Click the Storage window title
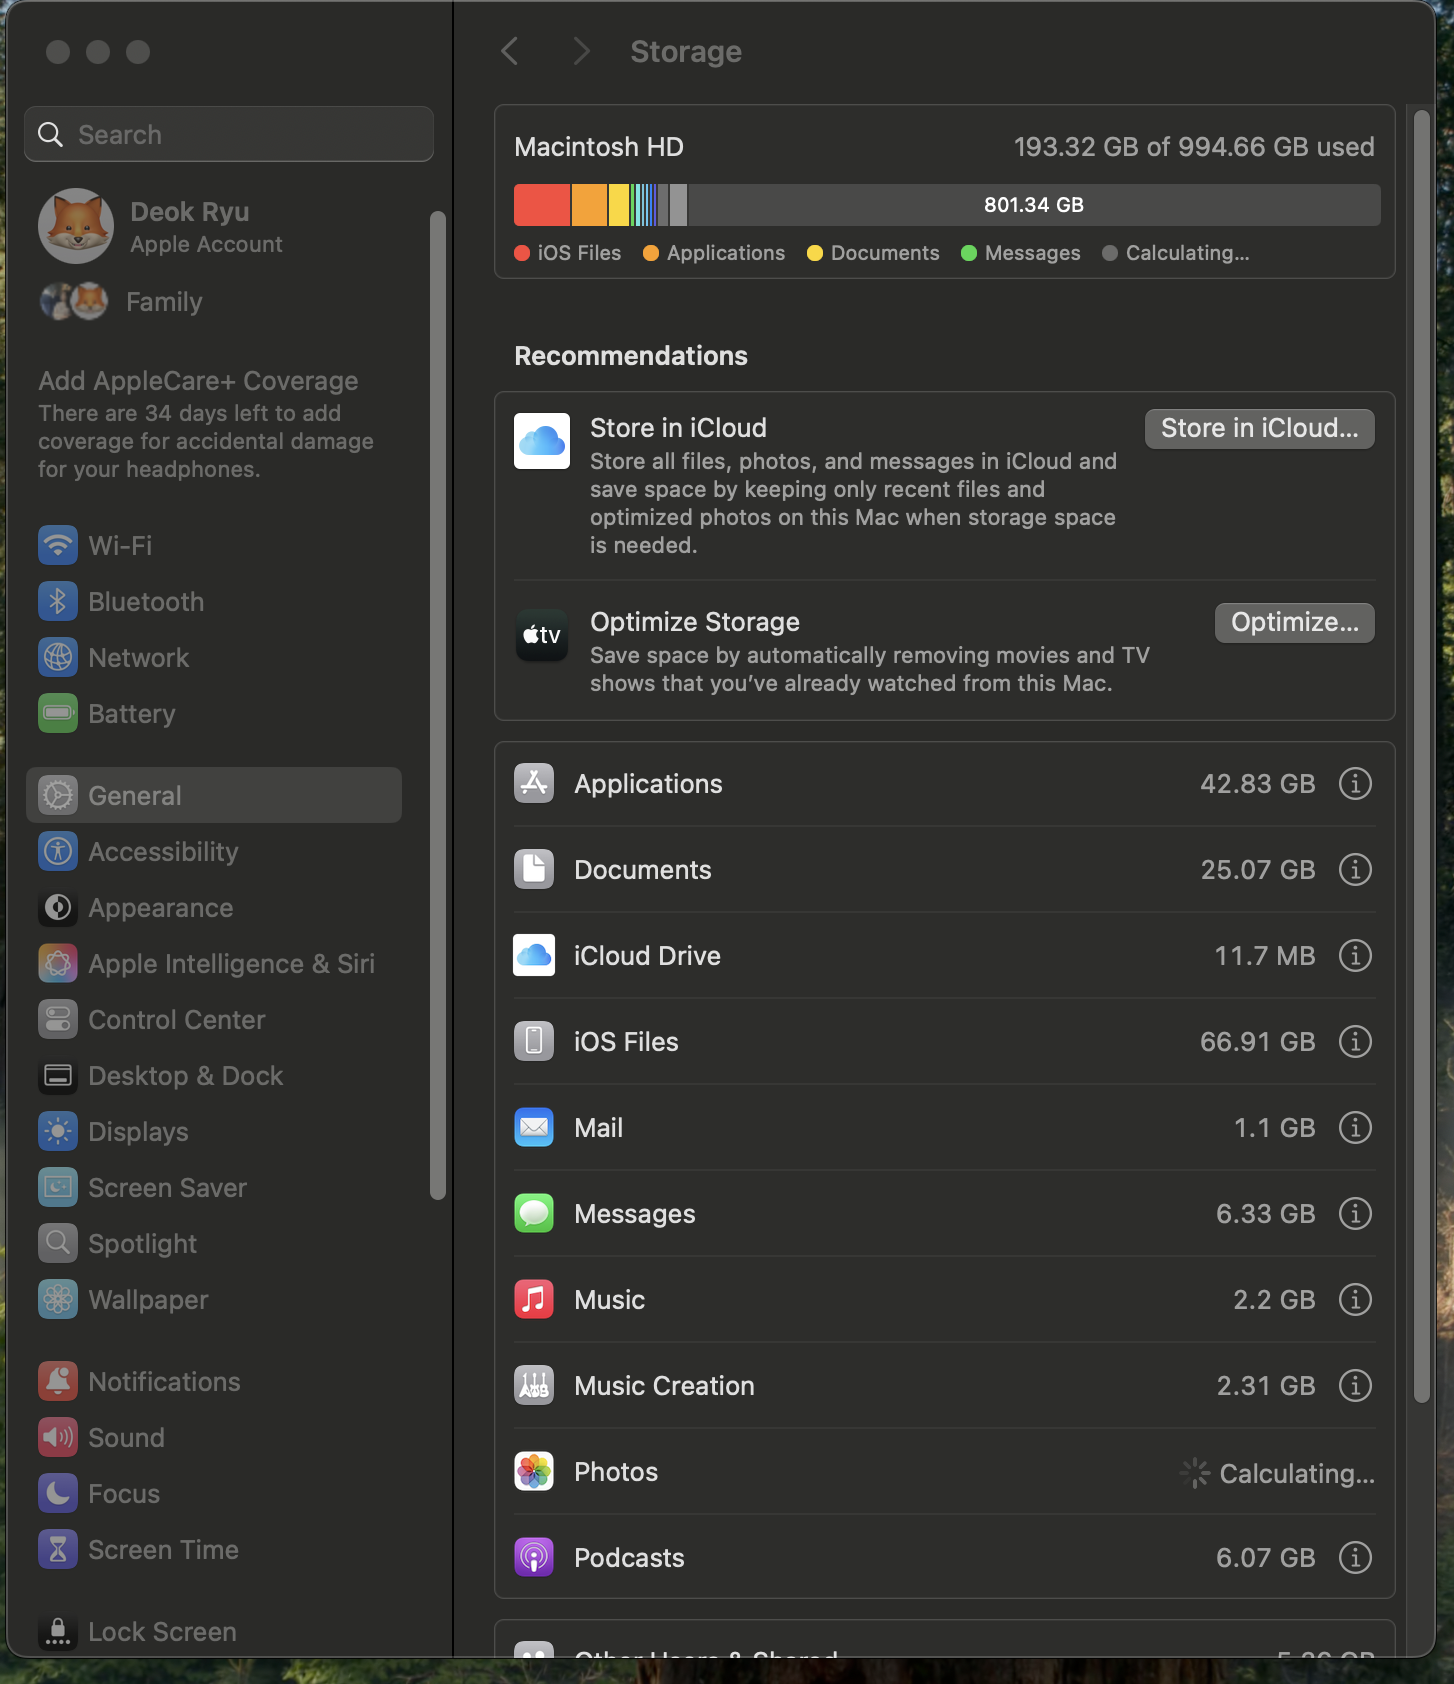Image resolution: width=1454 pixels, height=1684 pixels. coord(686,51)
